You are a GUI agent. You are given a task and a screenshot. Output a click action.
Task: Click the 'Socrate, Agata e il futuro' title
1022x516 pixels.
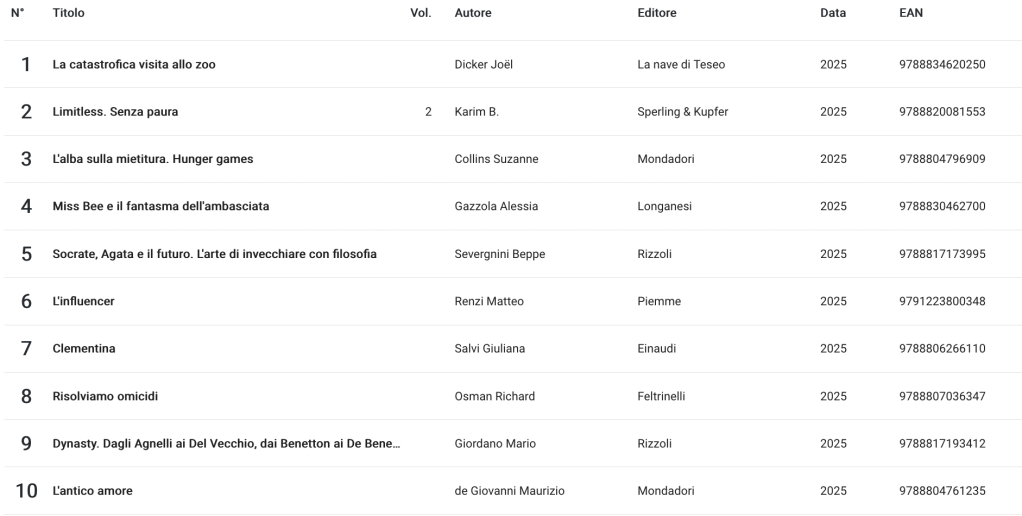(215, 254)
